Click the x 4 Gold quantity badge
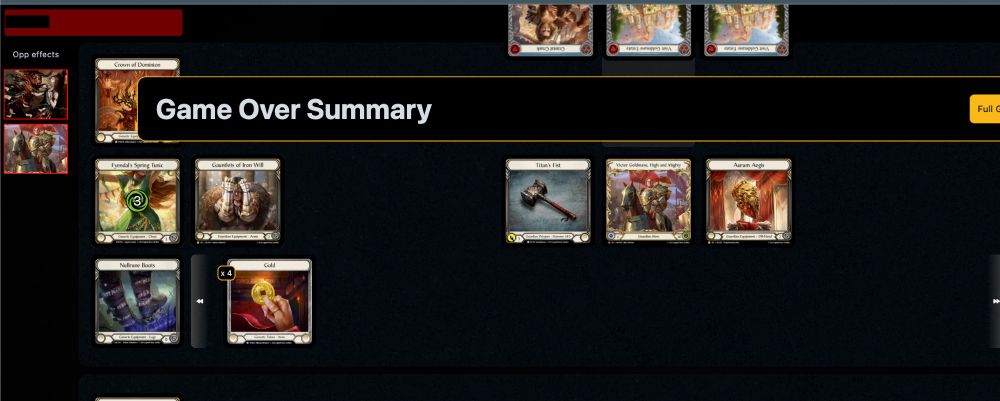This screenshot has width=1000, height=401. (x=226, y=273)
